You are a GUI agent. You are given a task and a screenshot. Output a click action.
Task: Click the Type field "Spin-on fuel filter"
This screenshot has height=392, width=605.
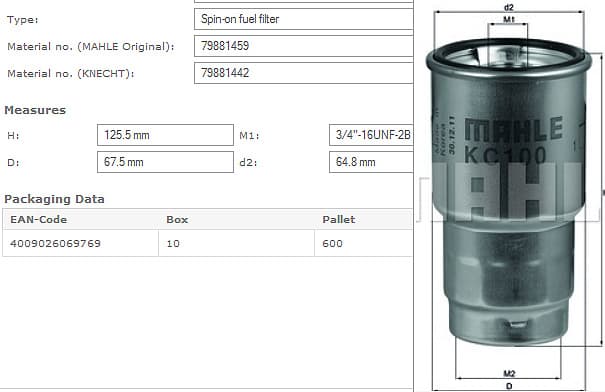(x=303, y=19)
